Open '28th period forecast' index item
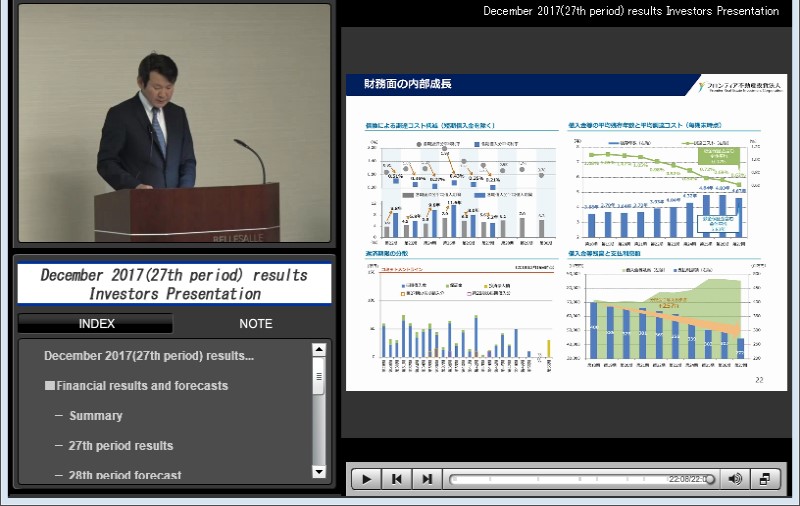This screenshot has width=800, height=506. (125, 475)
